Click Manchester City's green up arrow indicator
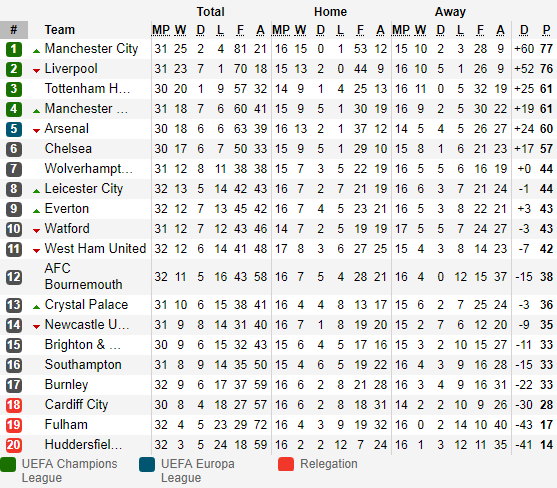 (36, 51)
